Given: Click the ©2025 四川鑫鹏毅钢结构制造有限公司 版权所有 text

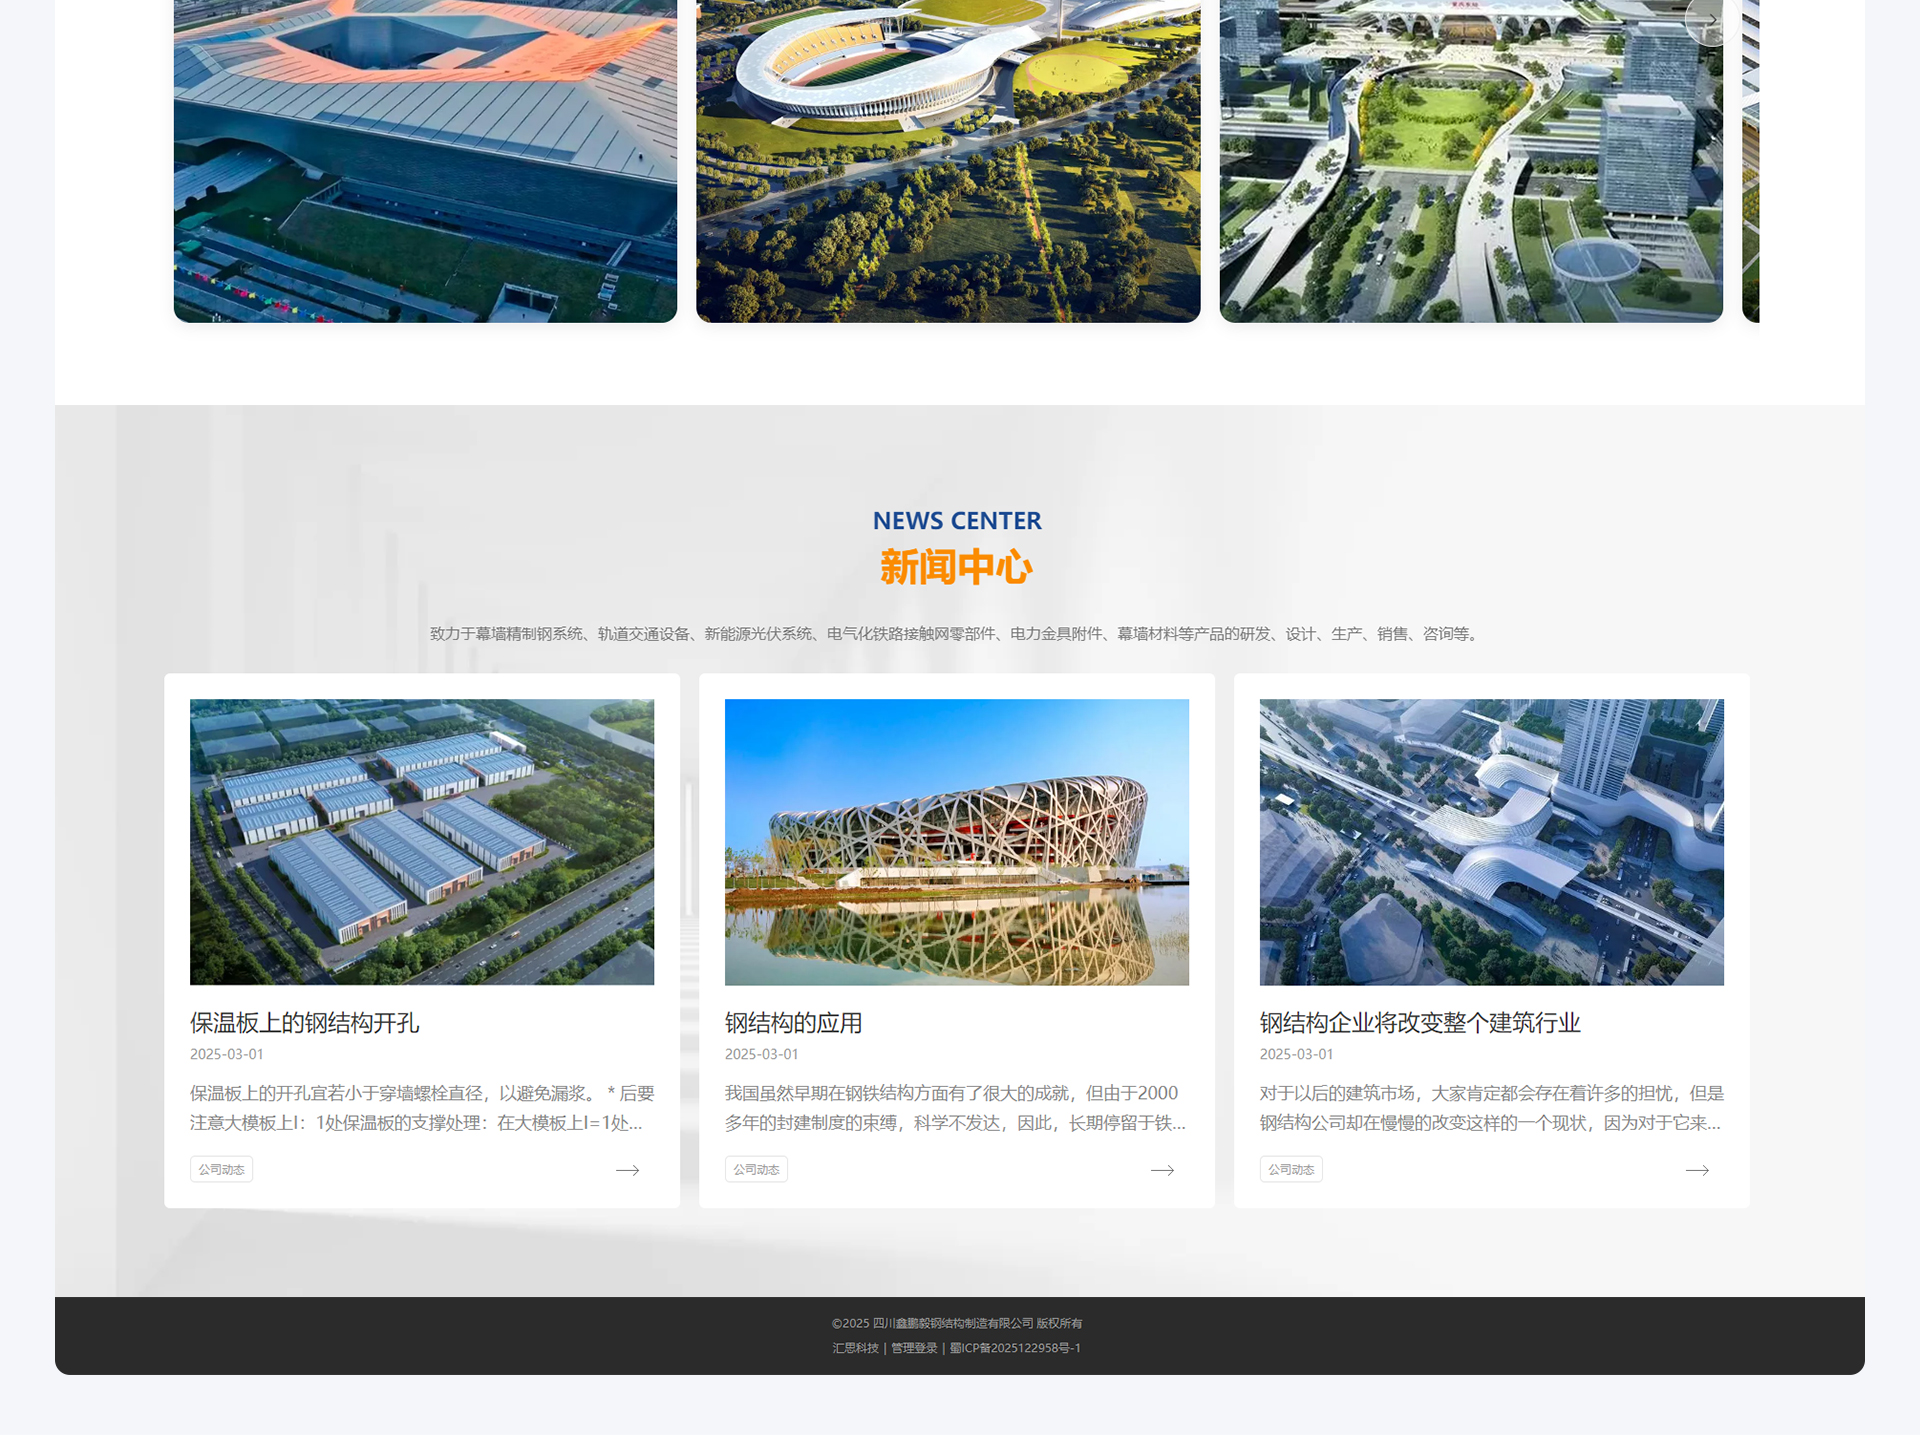Looking at the screenshot, I should [957, 1323].
